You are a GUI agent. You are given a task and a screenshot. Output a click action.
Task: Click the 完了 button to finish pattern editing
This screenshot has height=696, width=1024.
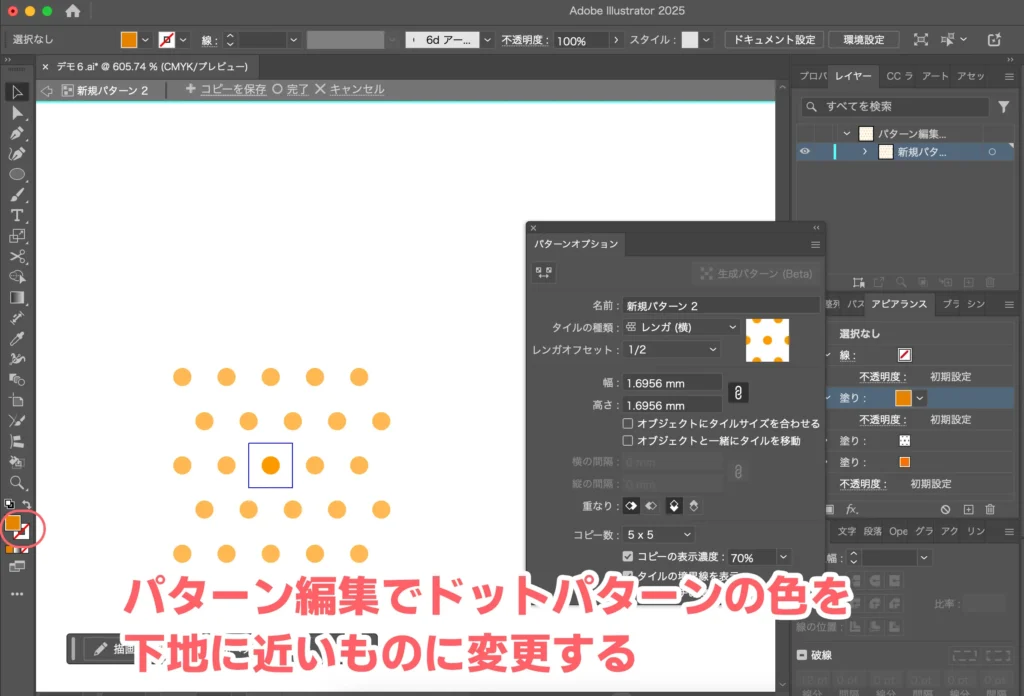pyautogui.click(x=296, y=90)
